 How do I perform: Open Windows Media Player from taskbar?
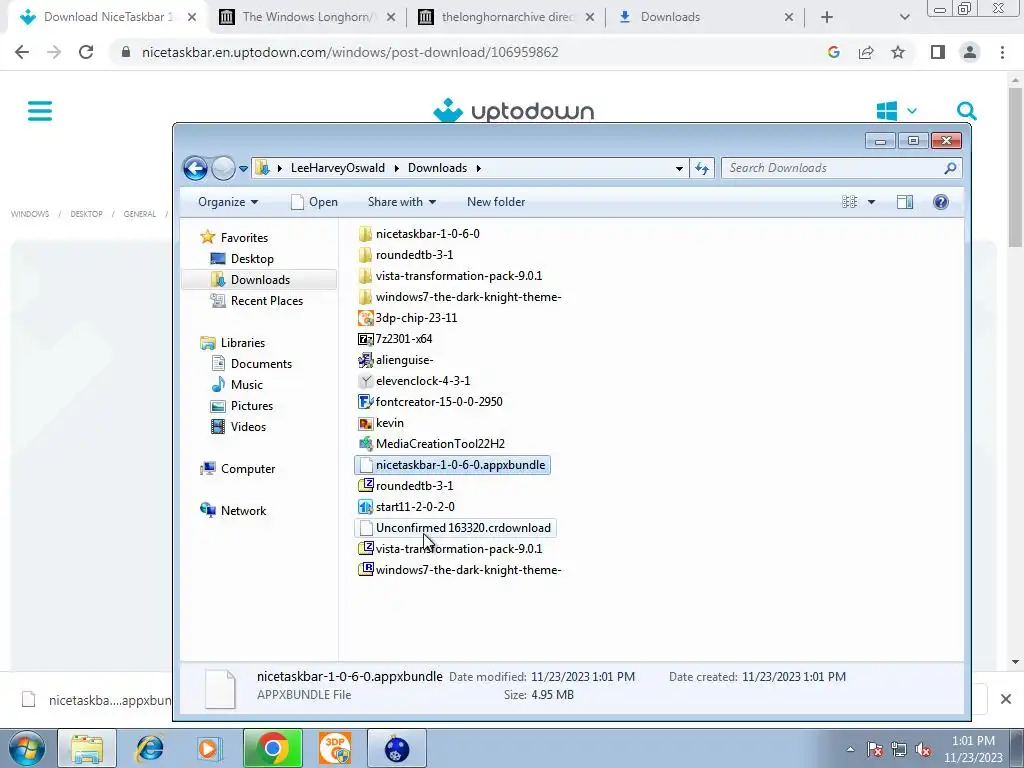pyautogui.click(x=210, y=748)
